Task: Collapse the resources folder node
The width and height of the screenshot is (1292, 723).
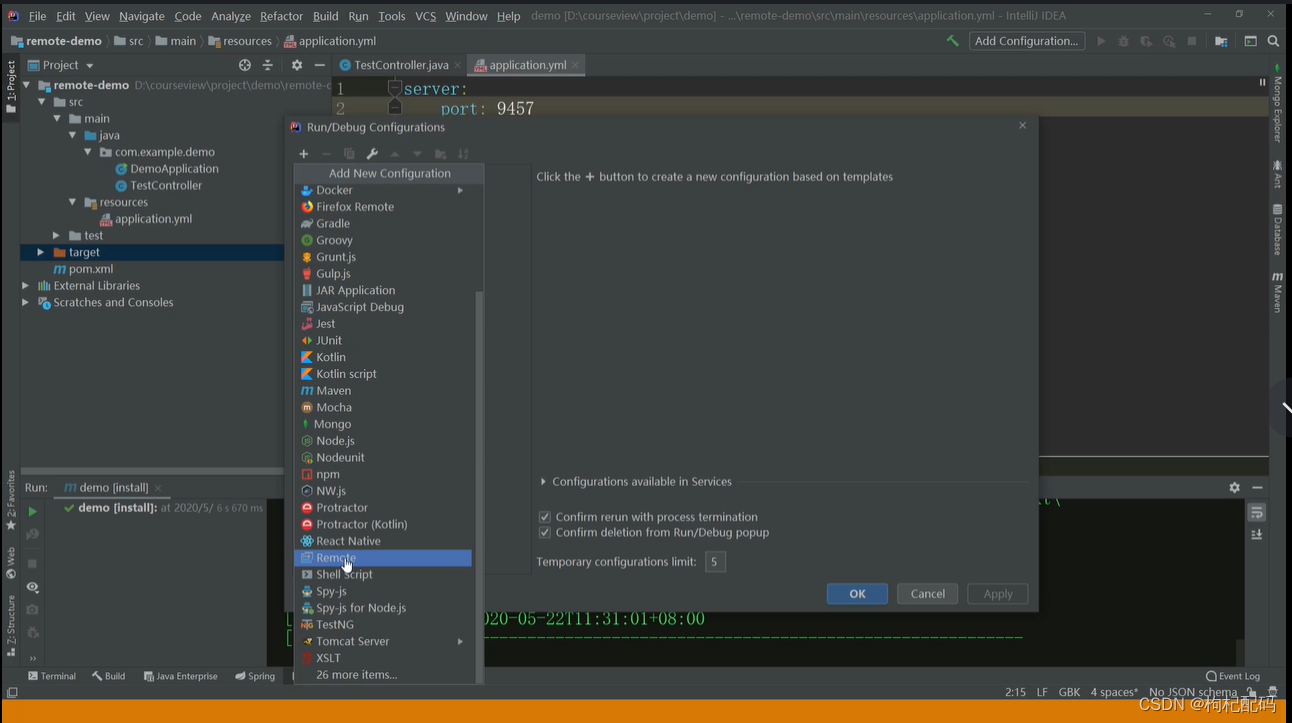Action: [72, 202]
